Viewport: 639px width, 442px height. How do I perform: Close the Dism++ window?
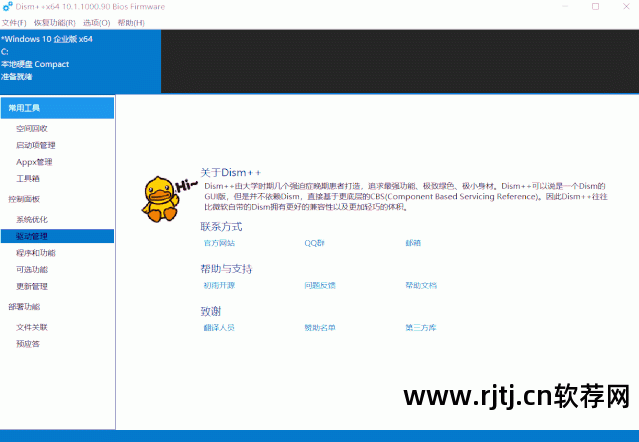626,7
